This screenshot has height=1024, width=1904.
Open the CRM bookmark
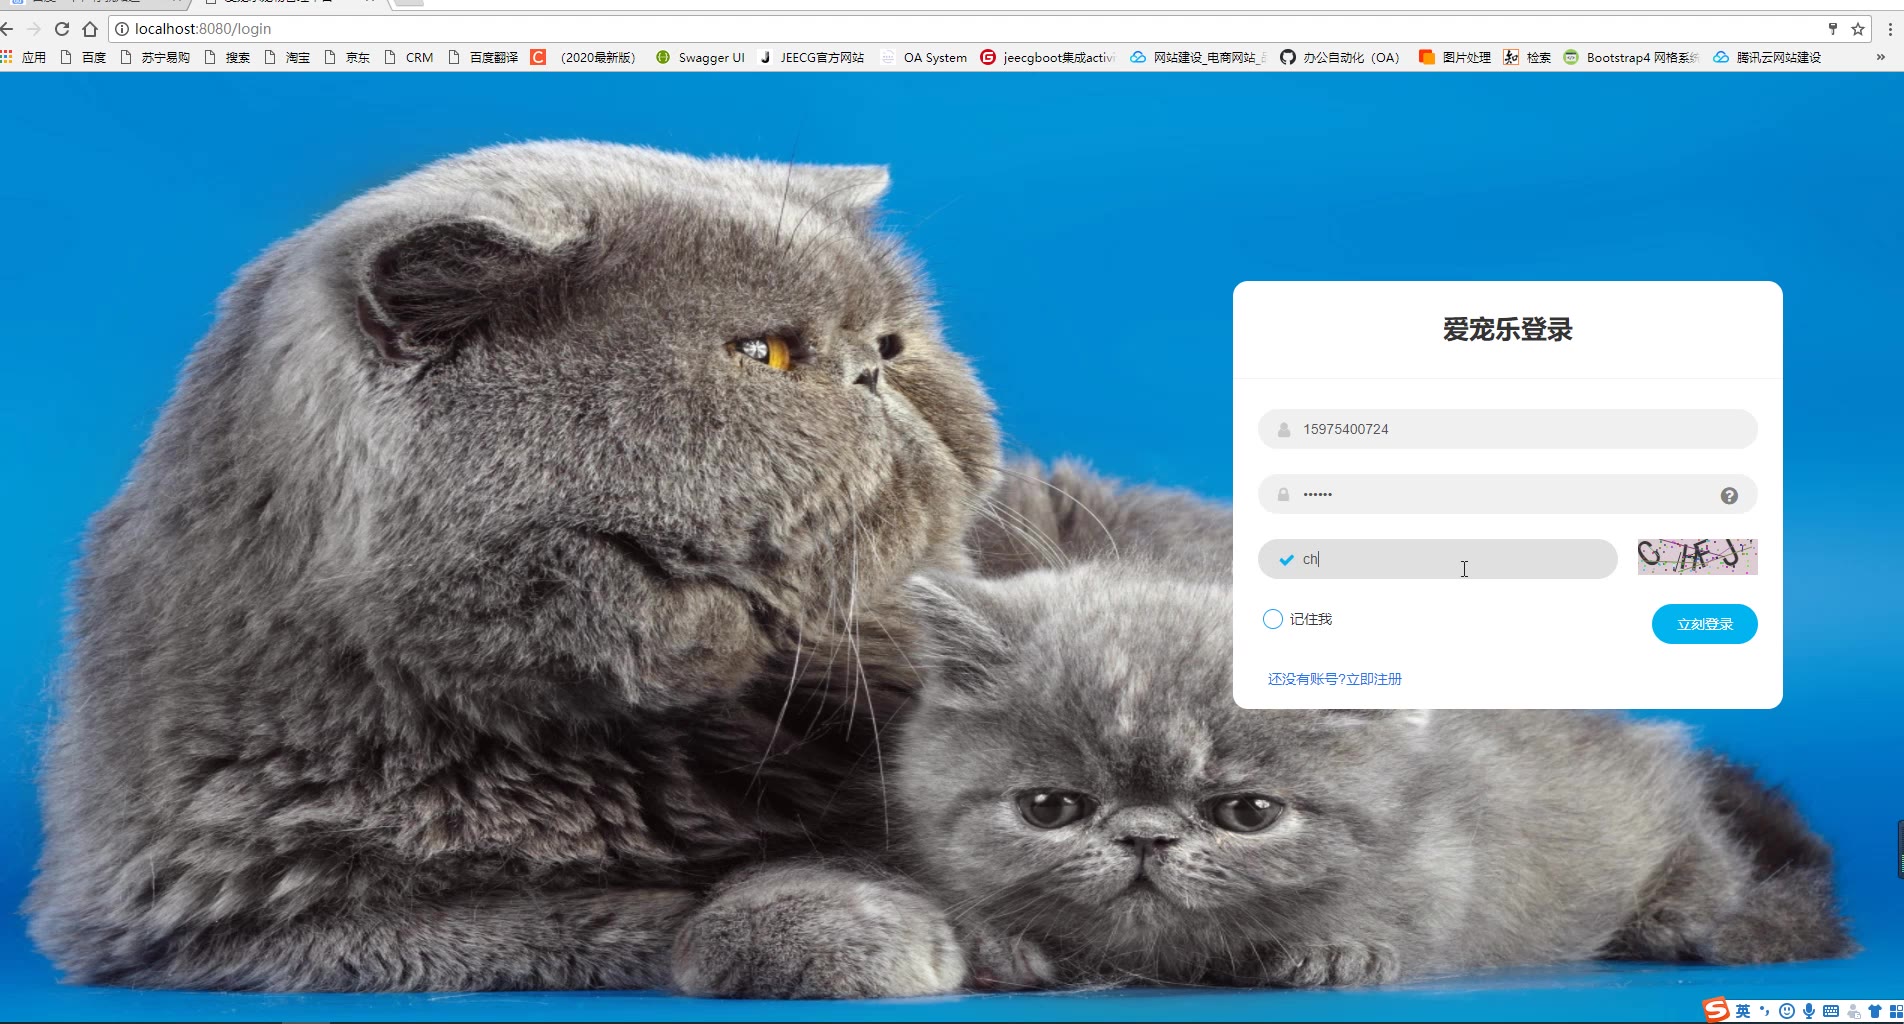409,57
